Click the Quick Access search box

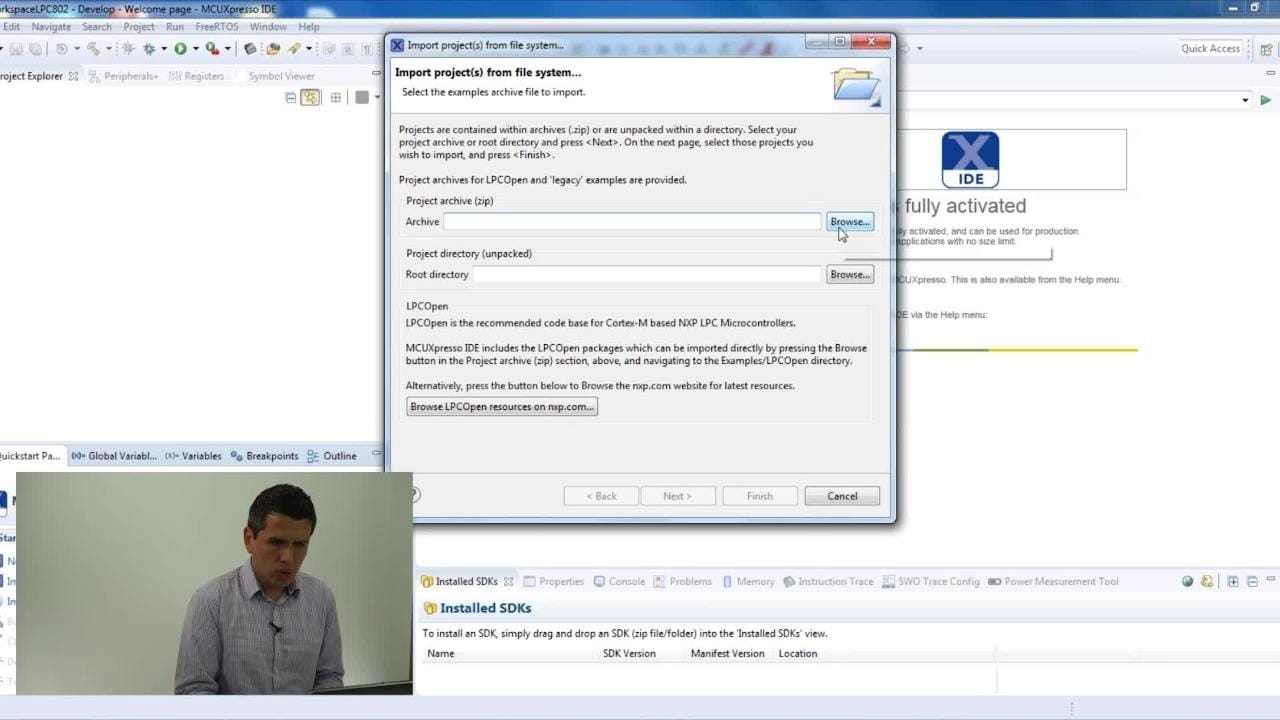pos(1210,48)
